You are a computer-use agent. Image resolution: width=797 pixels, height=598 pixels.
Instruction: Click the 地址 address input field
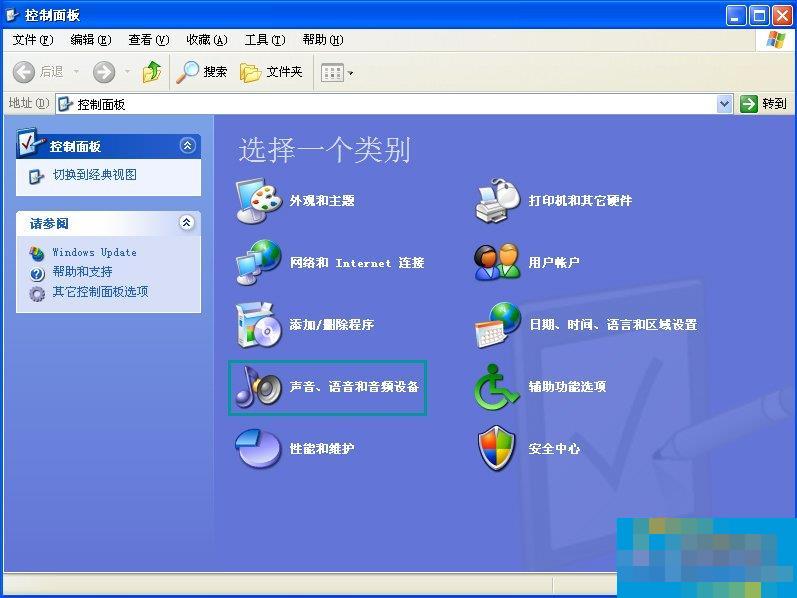point(390,104)
